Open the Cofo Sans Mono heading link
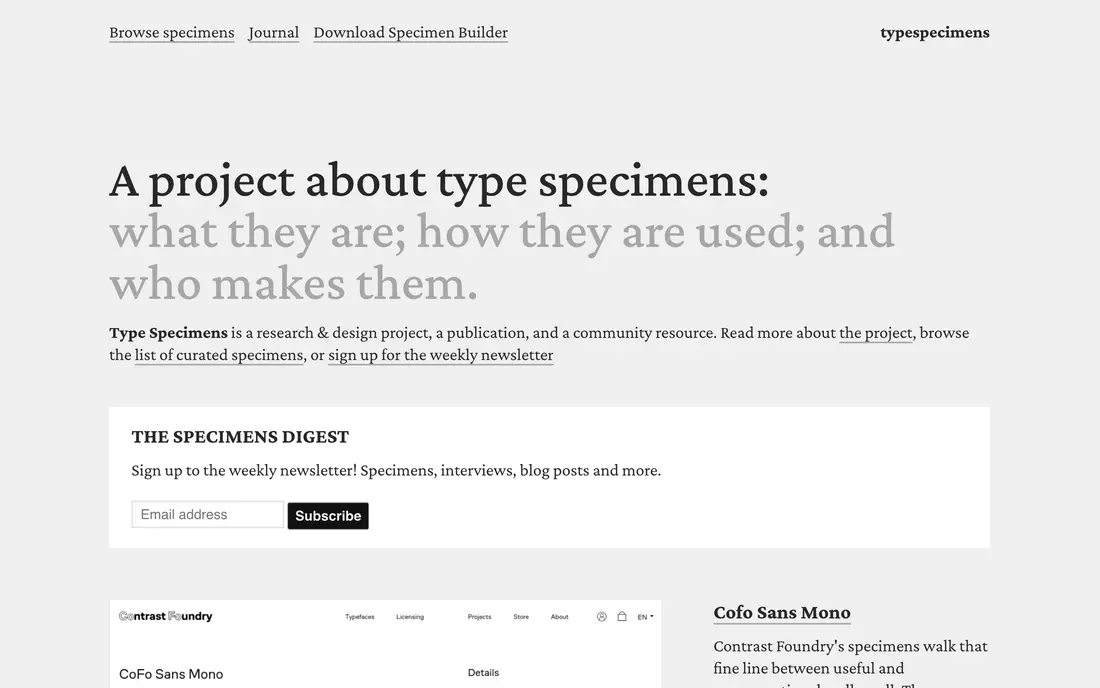1100x688 pixels. point(782,612)
